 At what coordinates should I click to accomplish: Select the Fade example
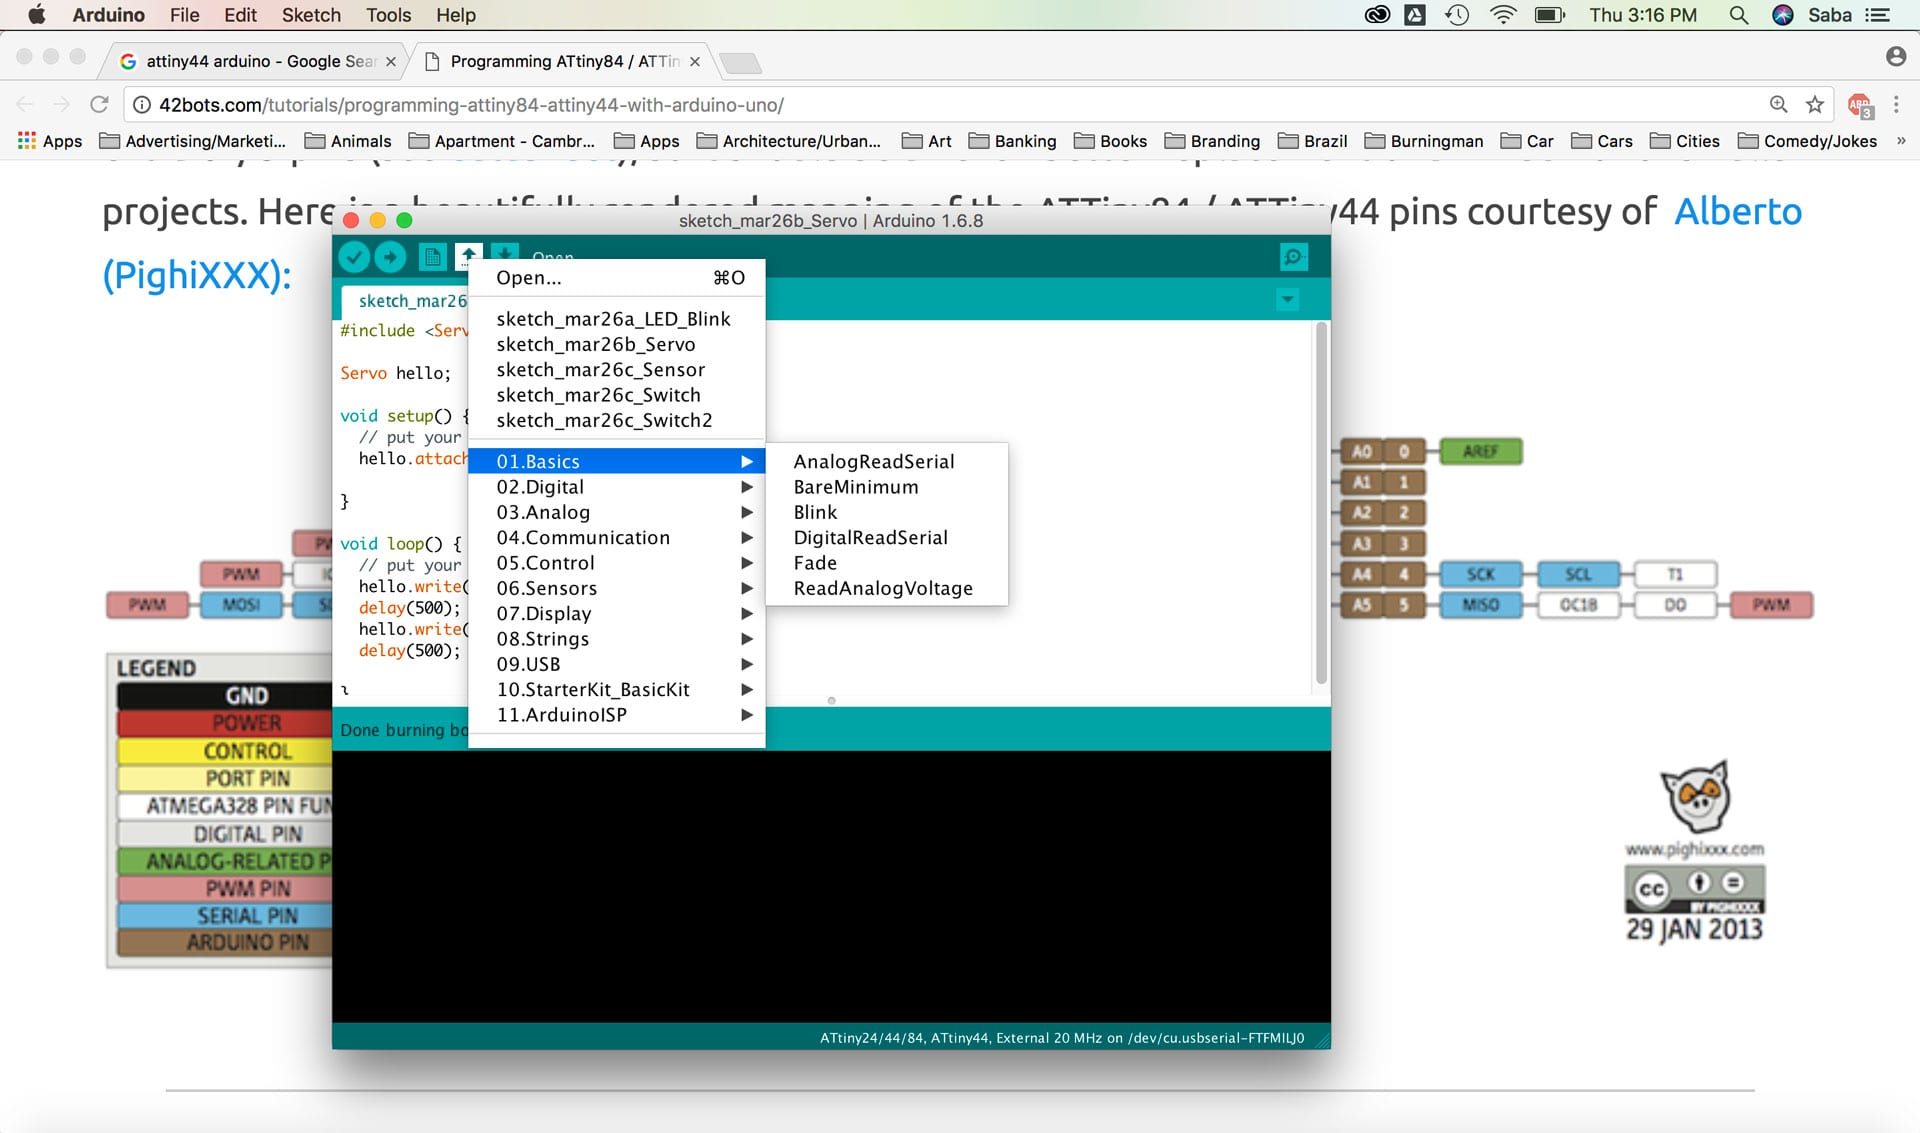pyautogui.click(x=887, y=563)
